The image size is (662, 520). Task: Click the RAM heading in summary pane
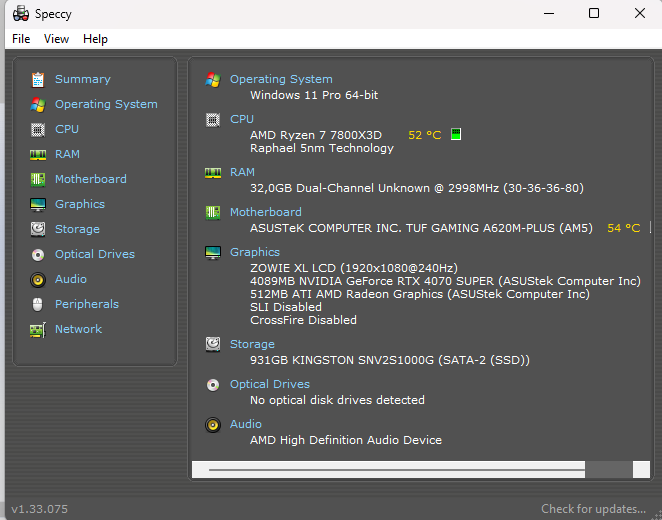(x=242, y=172)
